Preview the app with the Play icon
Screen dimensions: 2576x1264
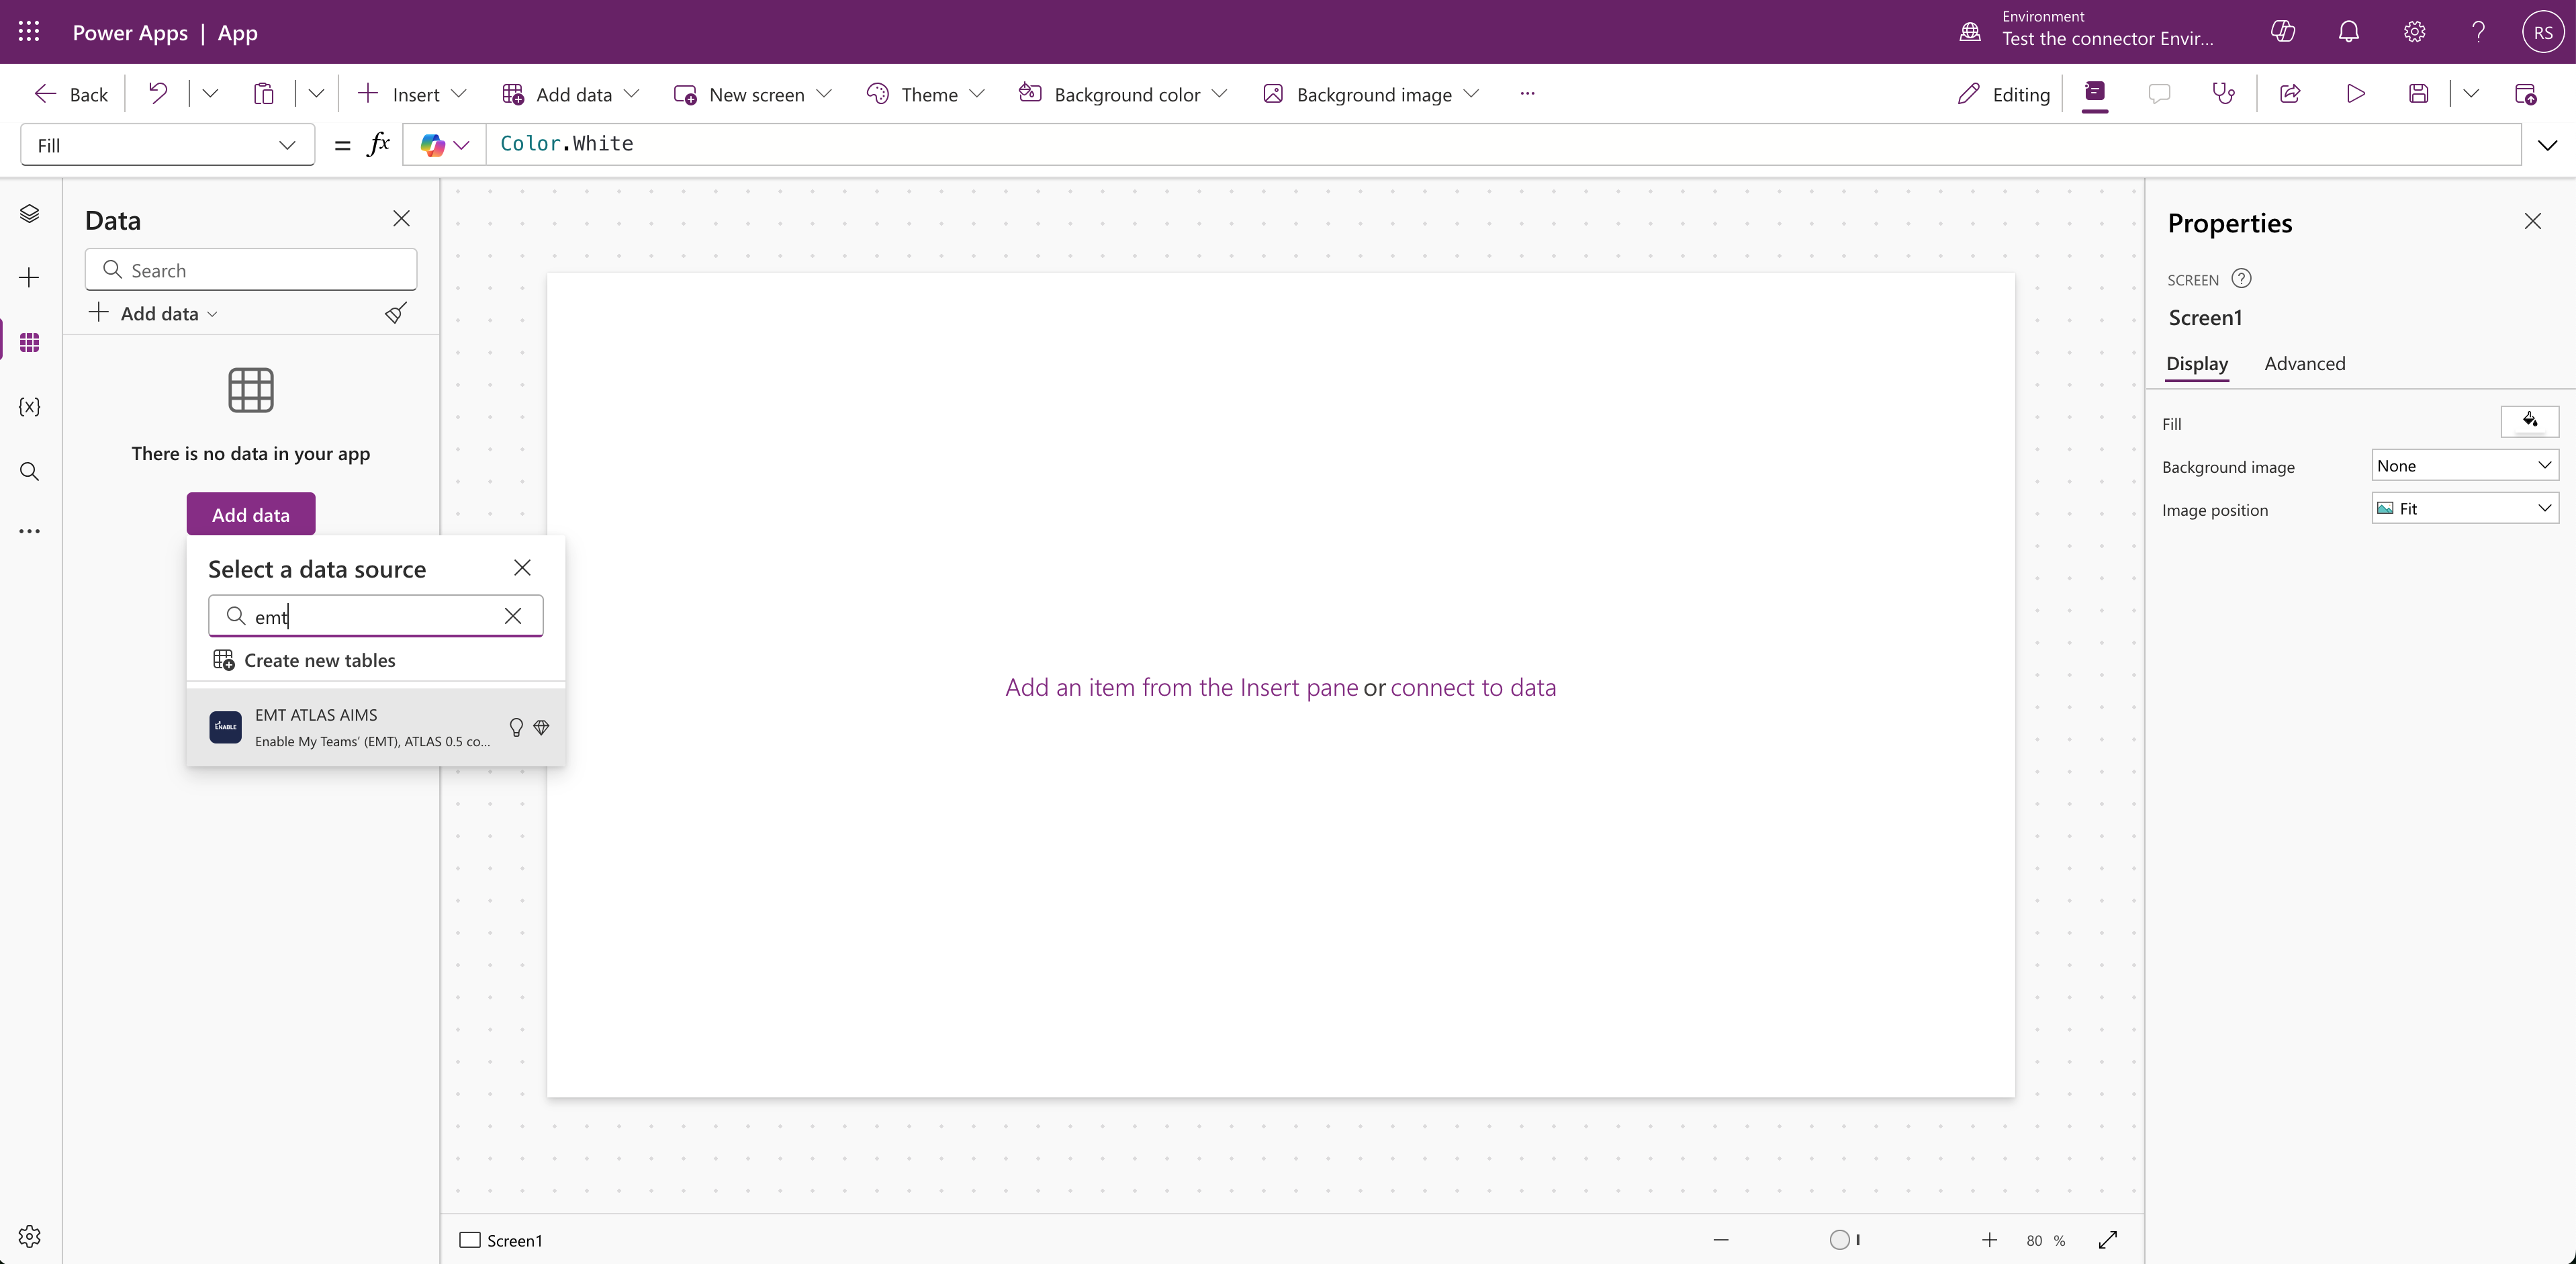pyautogui.click(x=2355, y=94)
